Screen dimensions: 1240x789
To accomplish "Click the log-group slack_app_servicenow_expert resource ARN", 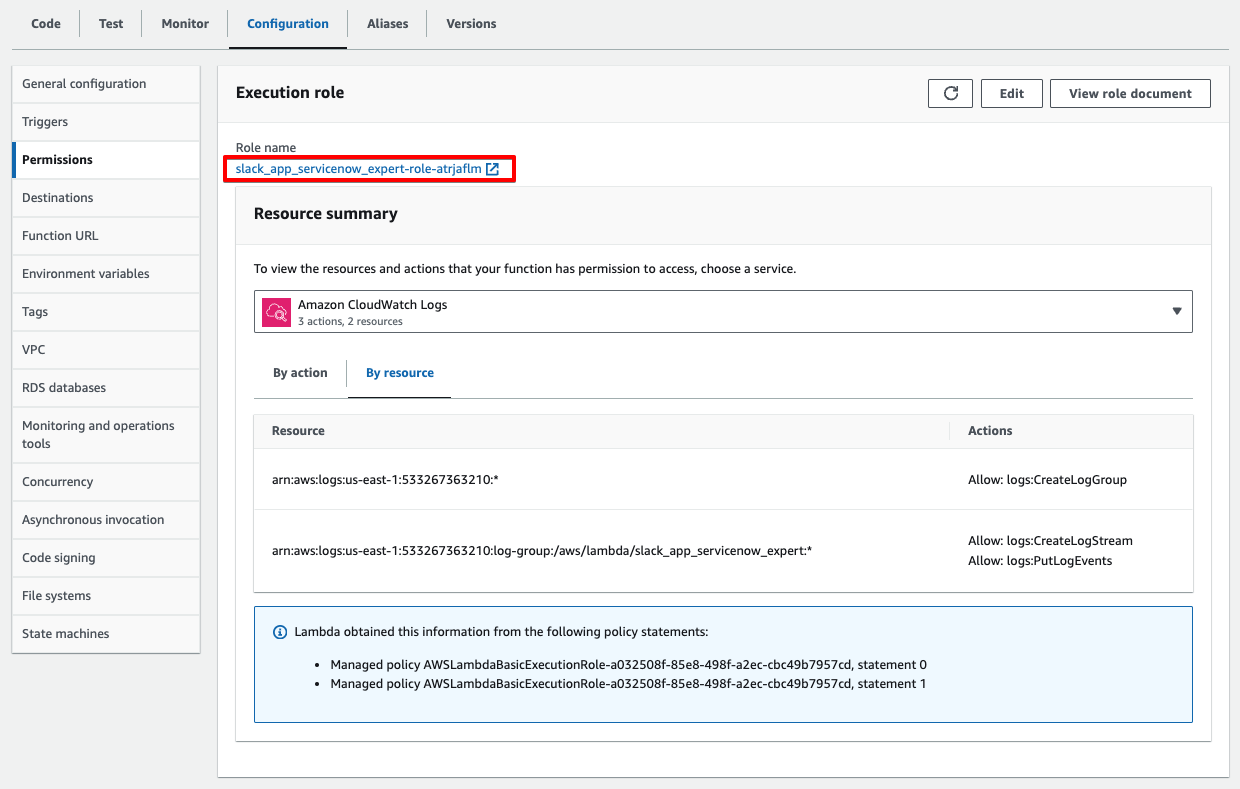I will [x=542, y=551].
